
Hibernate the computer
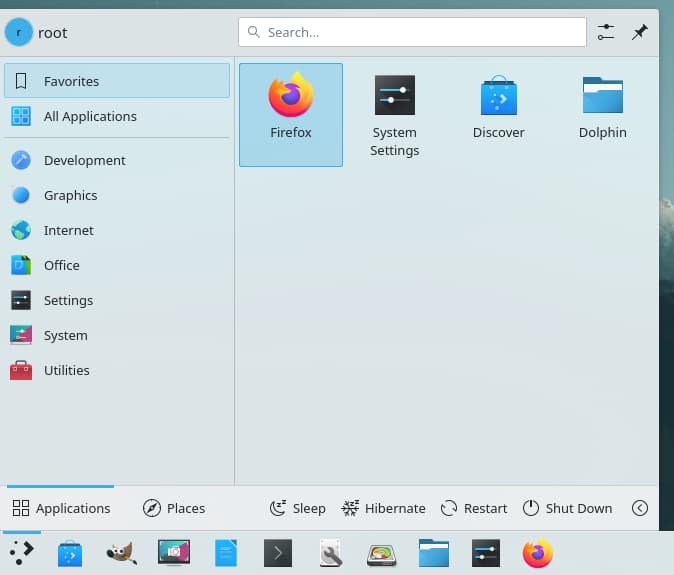click(383, 508)
